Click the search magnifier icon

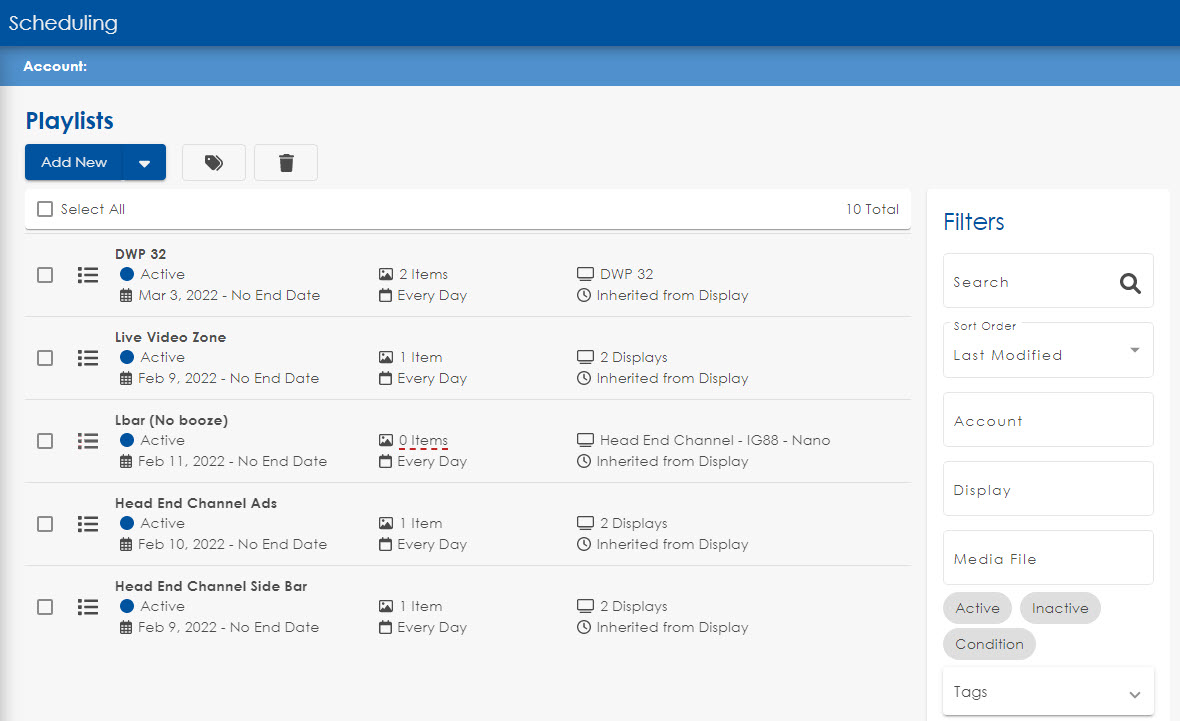tap(1130, 283)
